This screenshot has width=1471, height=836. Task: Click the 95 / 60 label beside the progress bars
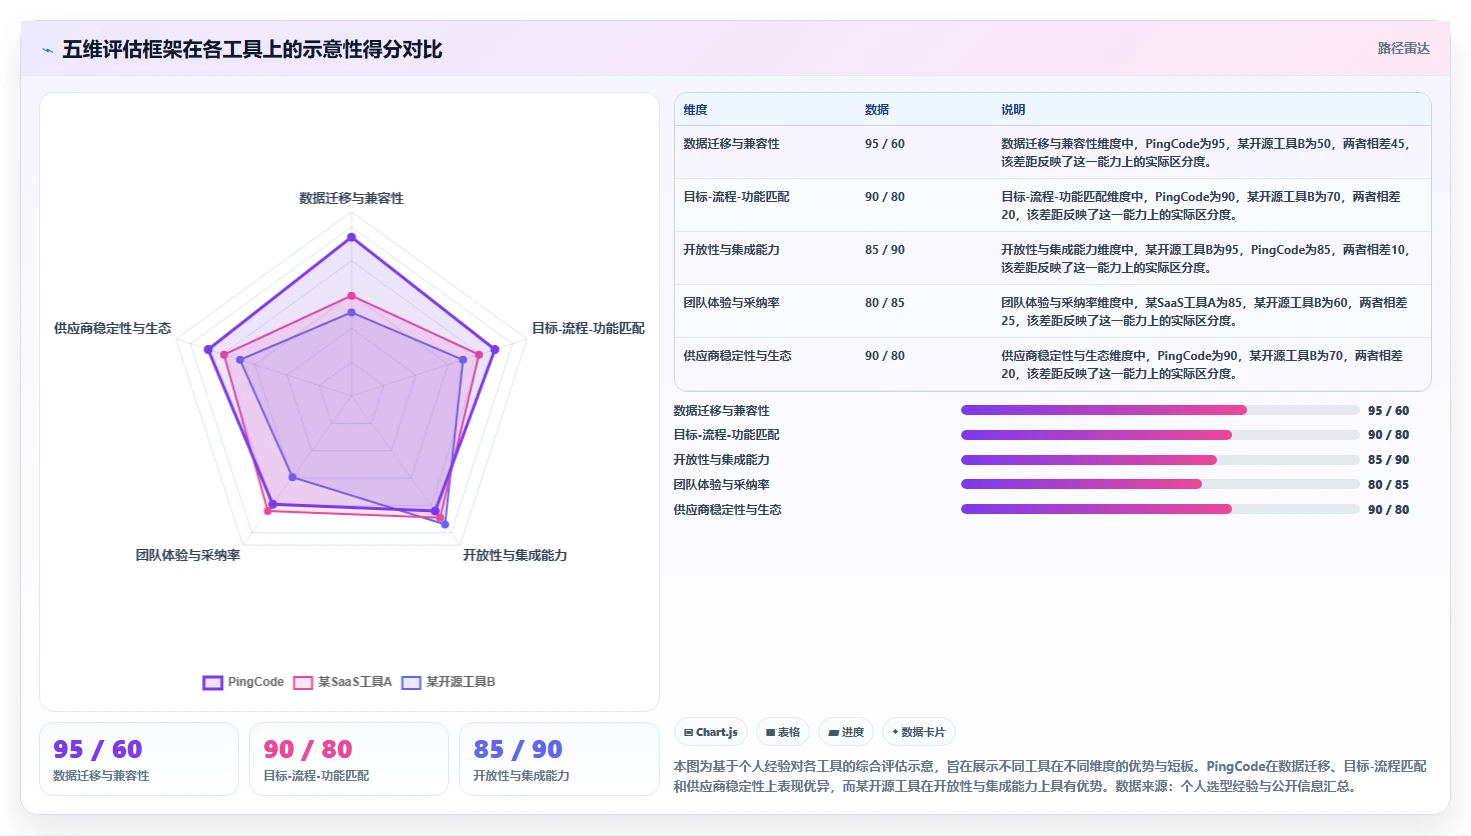click(x=1389, y=411)
